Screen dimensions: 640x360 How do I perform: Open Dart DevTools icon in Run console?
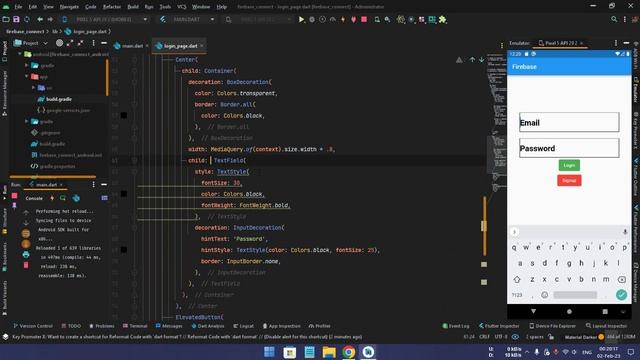click(76, 198)
